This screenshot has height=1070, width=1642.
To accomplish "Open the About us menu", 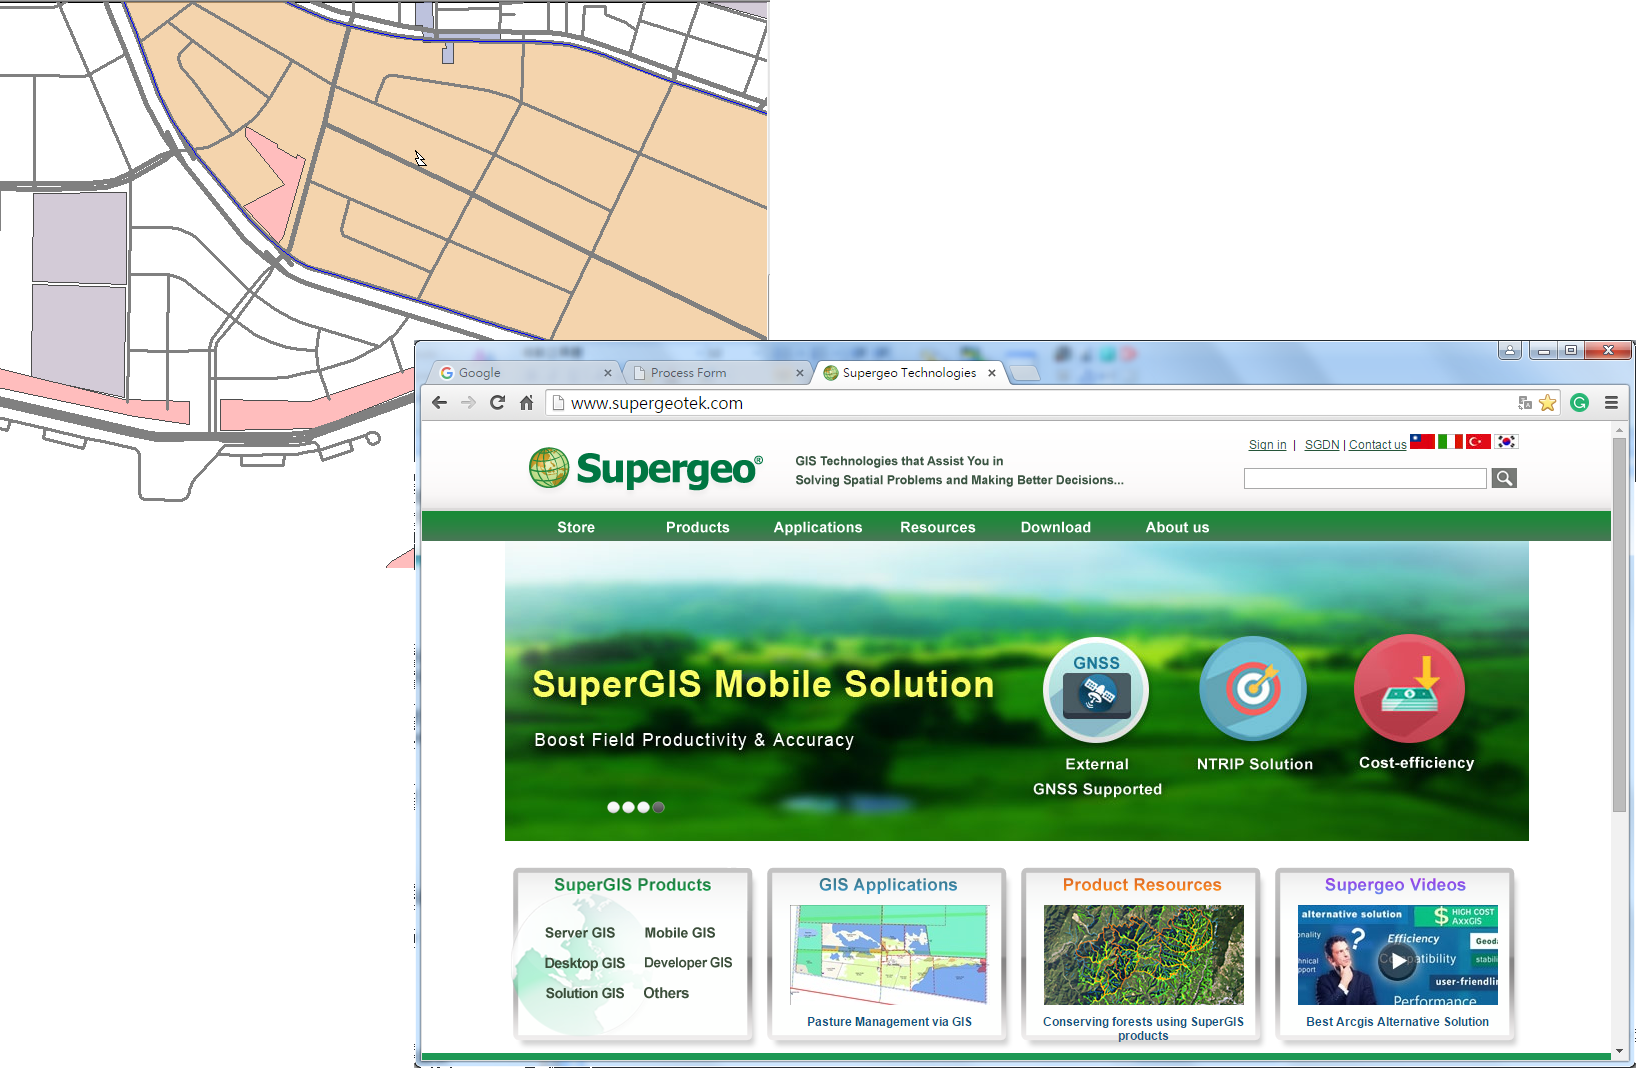I will (x=1177, y=527).
